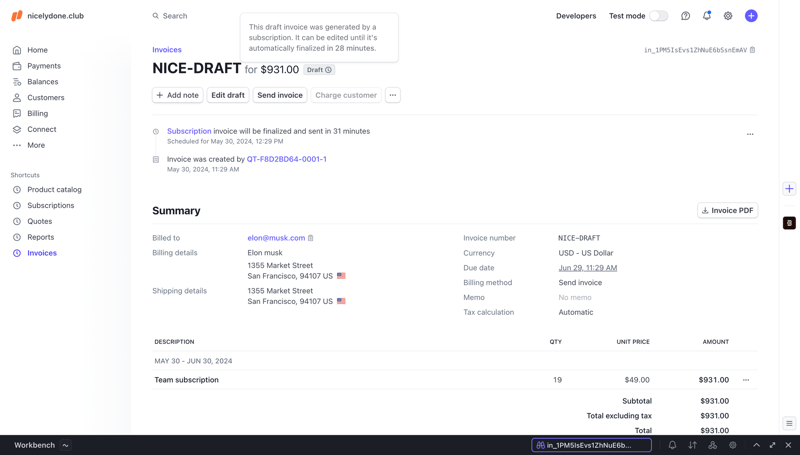Open the Product catalog shortcut
This screenshot has width=800, height=455.
coord(55,189)
